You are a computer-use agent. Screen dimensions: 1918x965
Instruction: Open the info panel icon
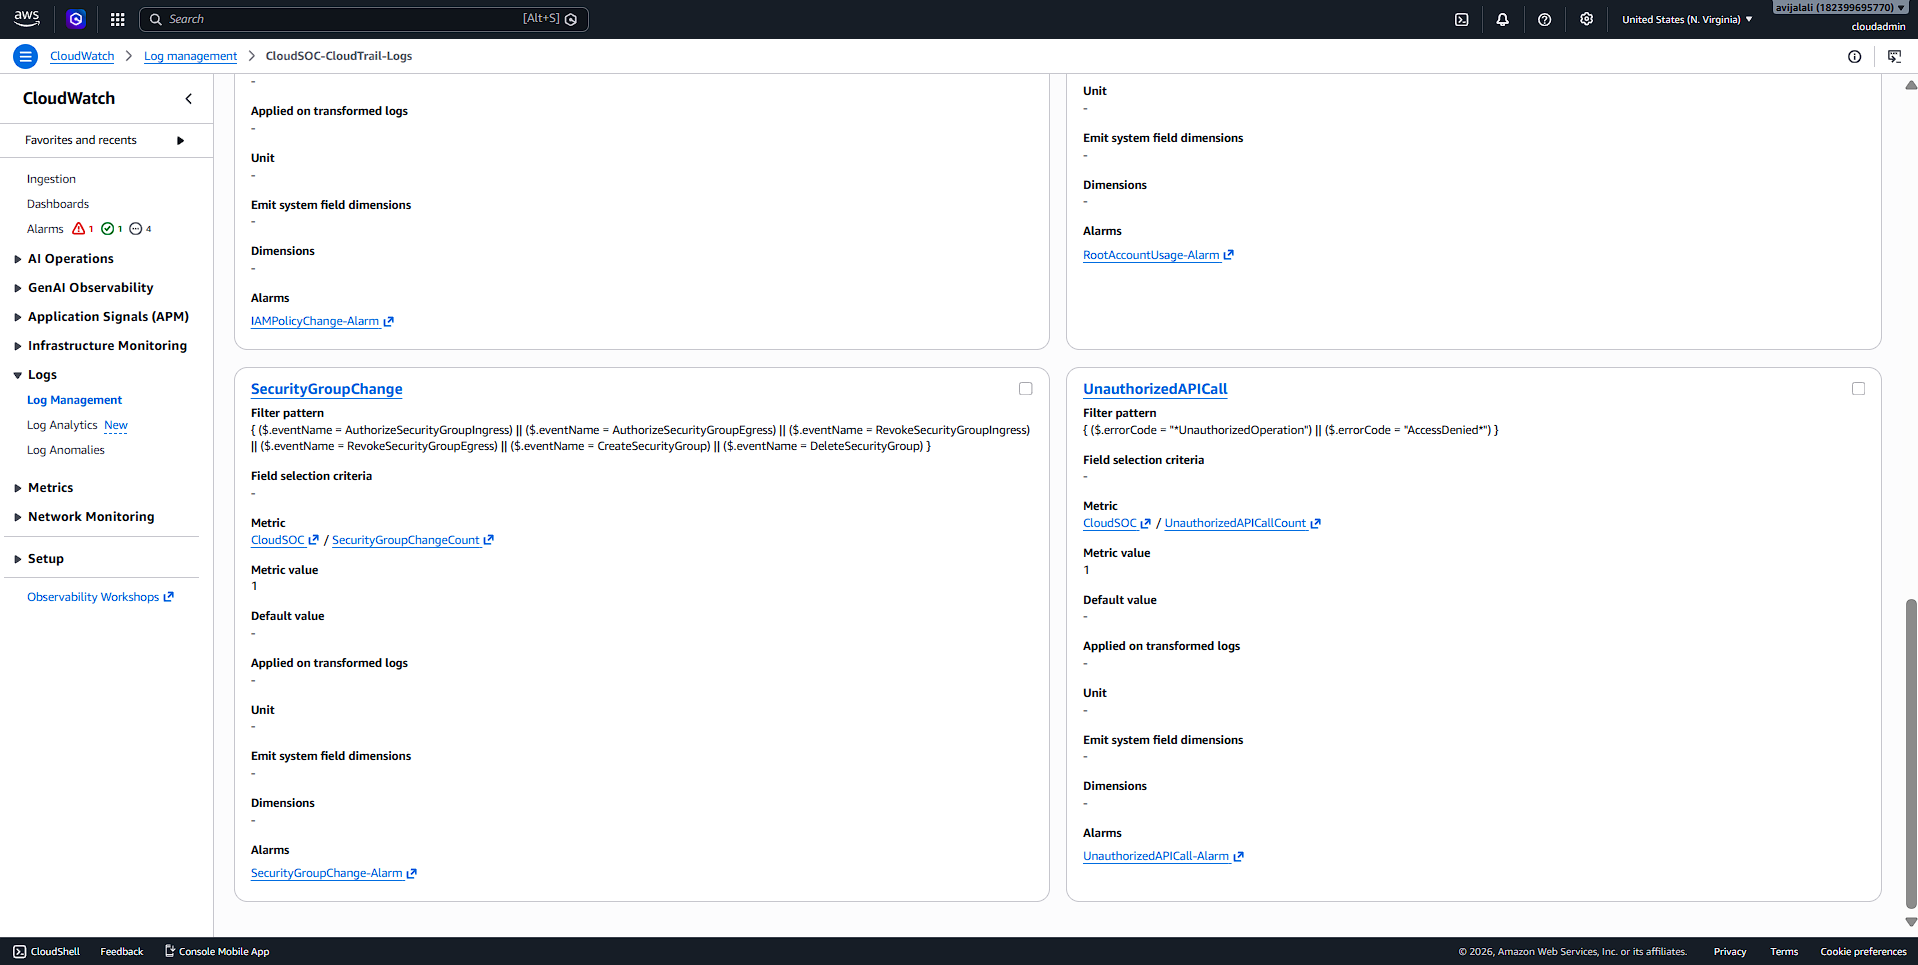click(x=1854, y=56)
